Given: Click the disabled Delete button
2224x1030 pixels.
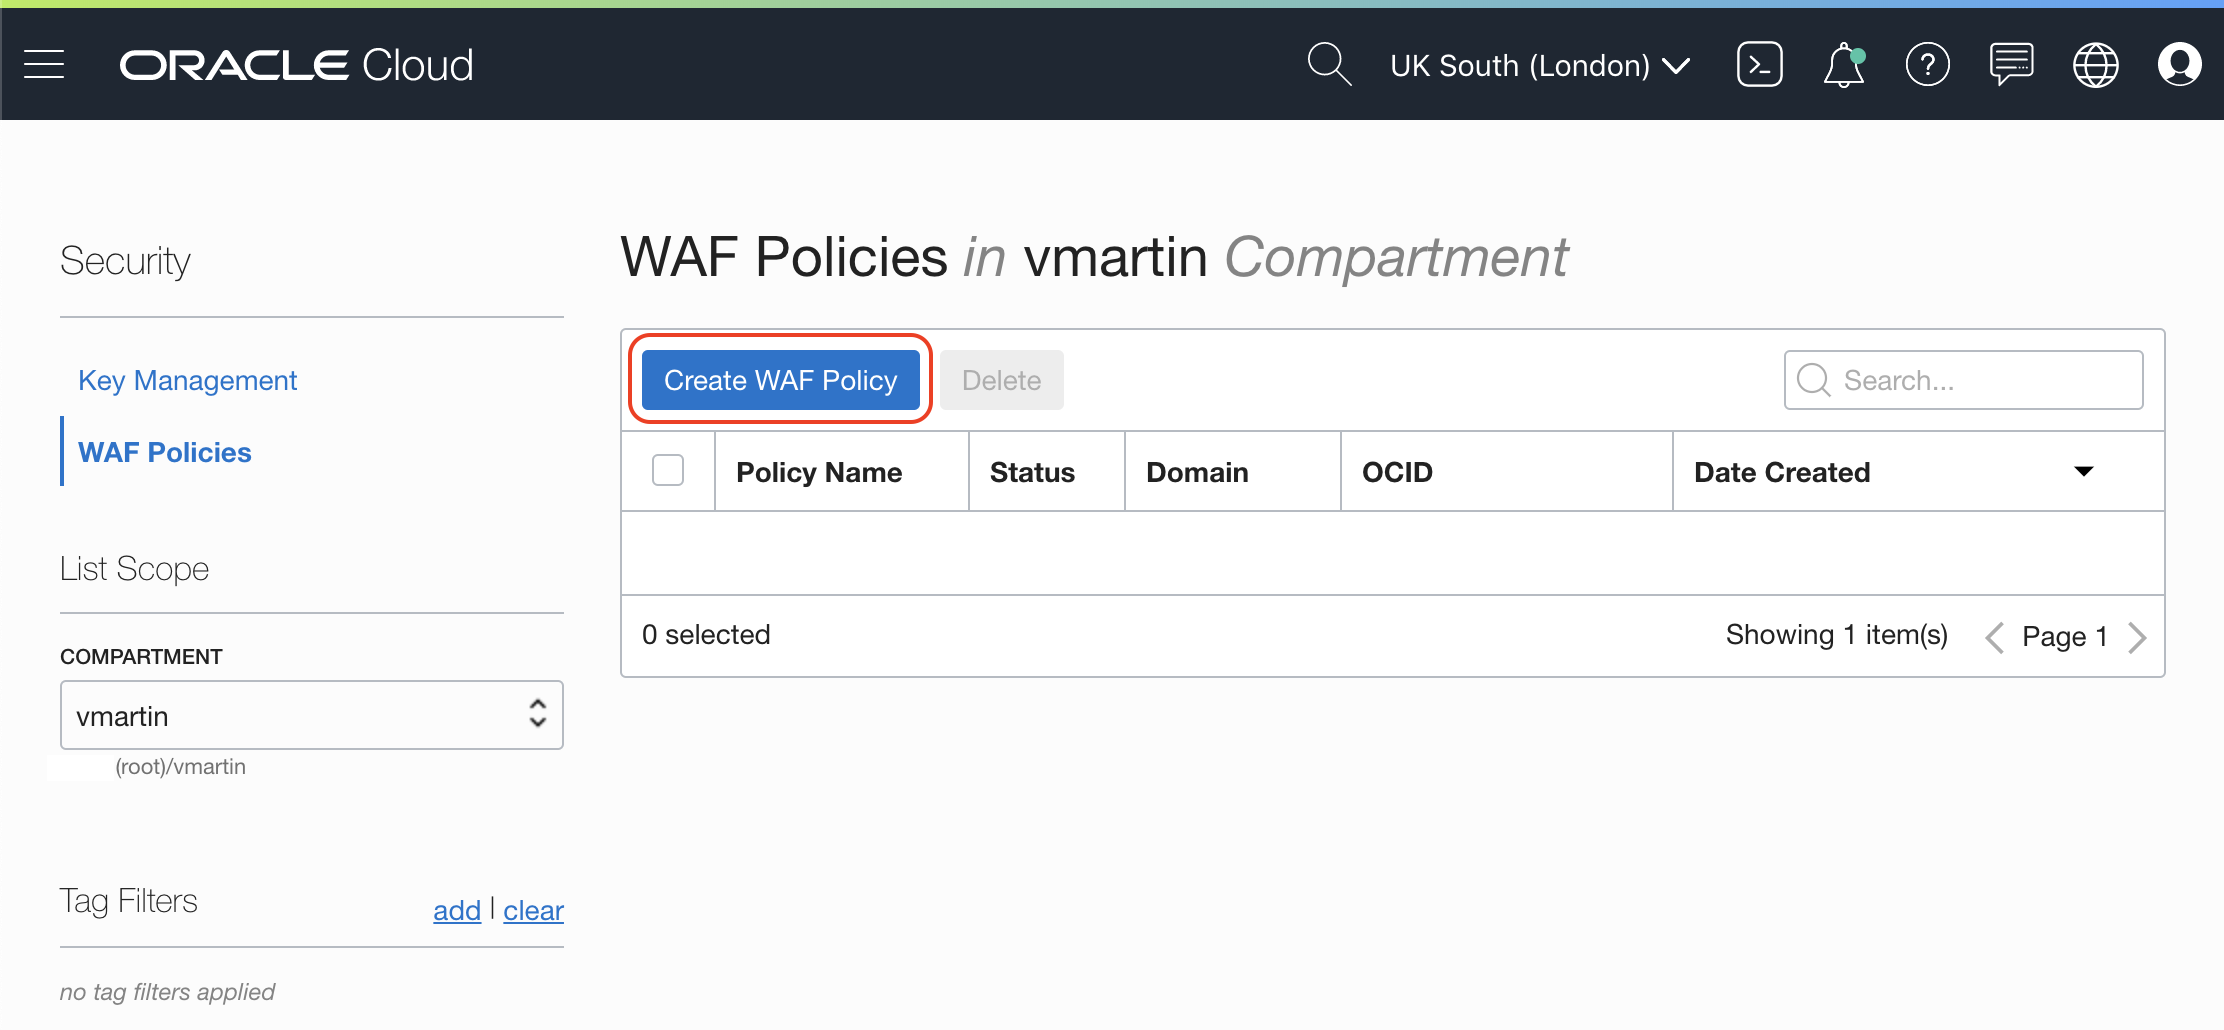Looking at the screenshot, I should coord(1001,380).
